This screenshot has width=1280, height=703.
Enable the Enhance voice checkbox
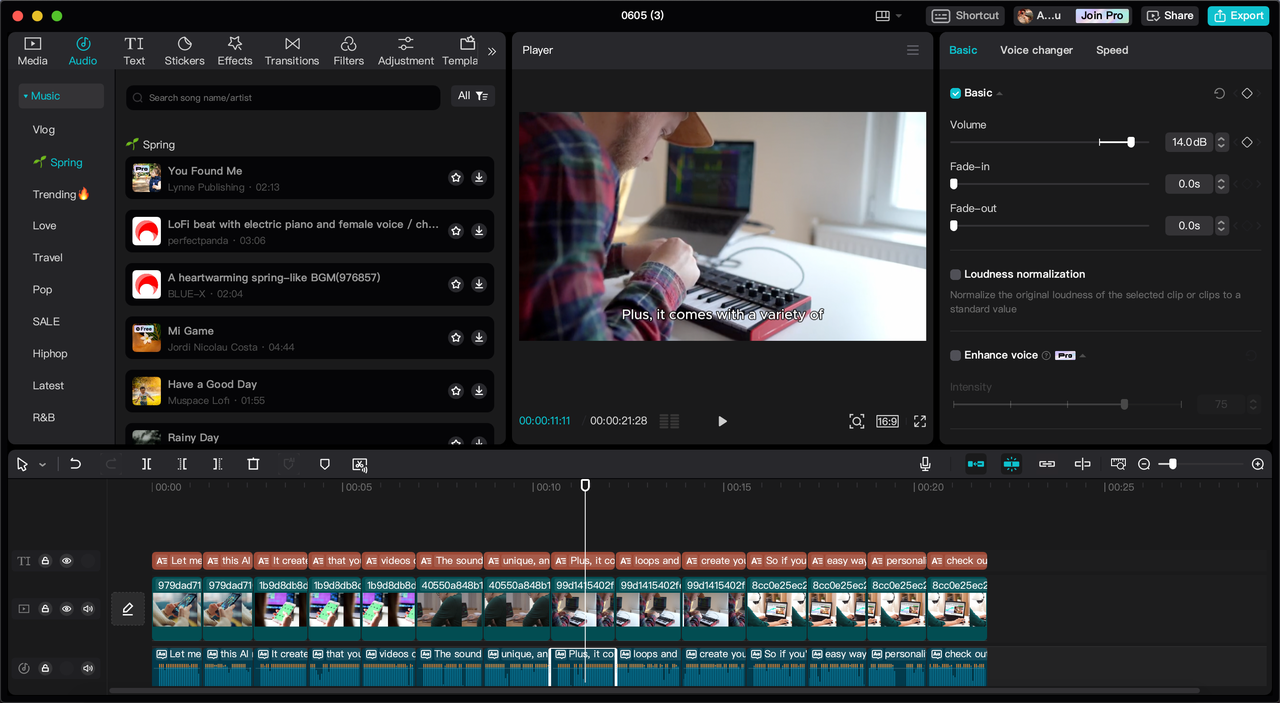pyautogui.click(x=955, y=355)
